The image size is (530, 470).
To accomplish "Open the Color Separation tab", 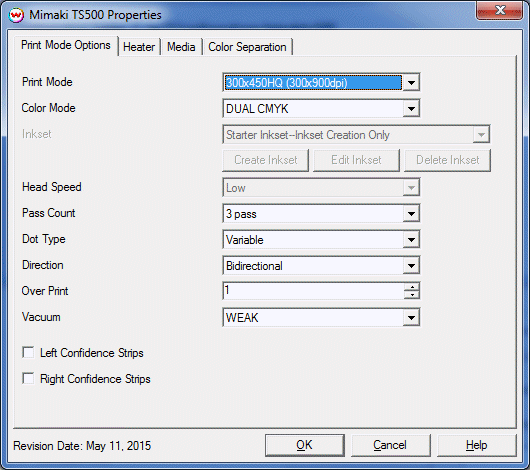I will click(x=247, y=47).
